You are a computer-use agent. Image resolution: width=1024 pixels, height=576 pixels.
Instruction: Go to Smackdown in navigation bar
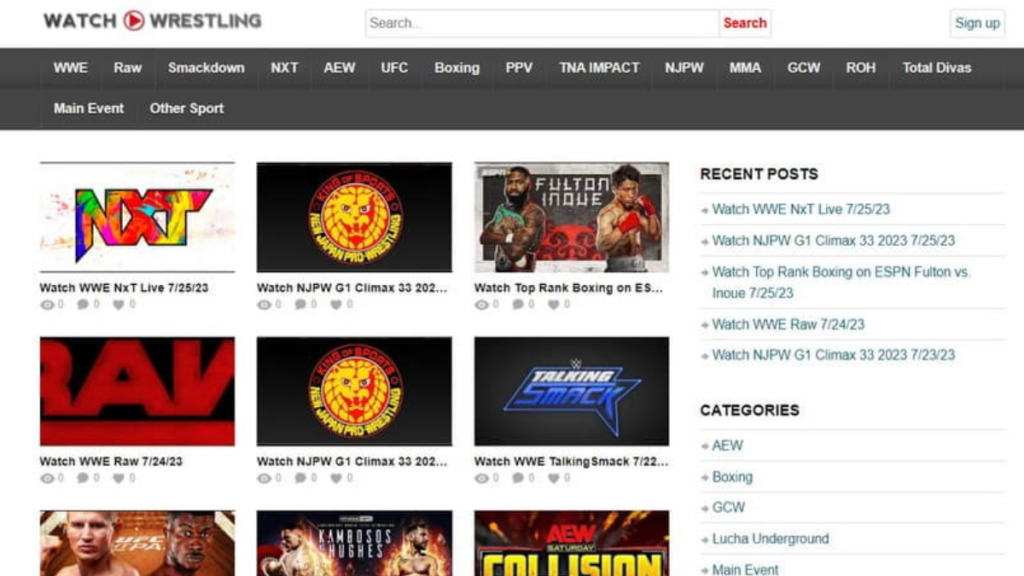coord(206,68)
